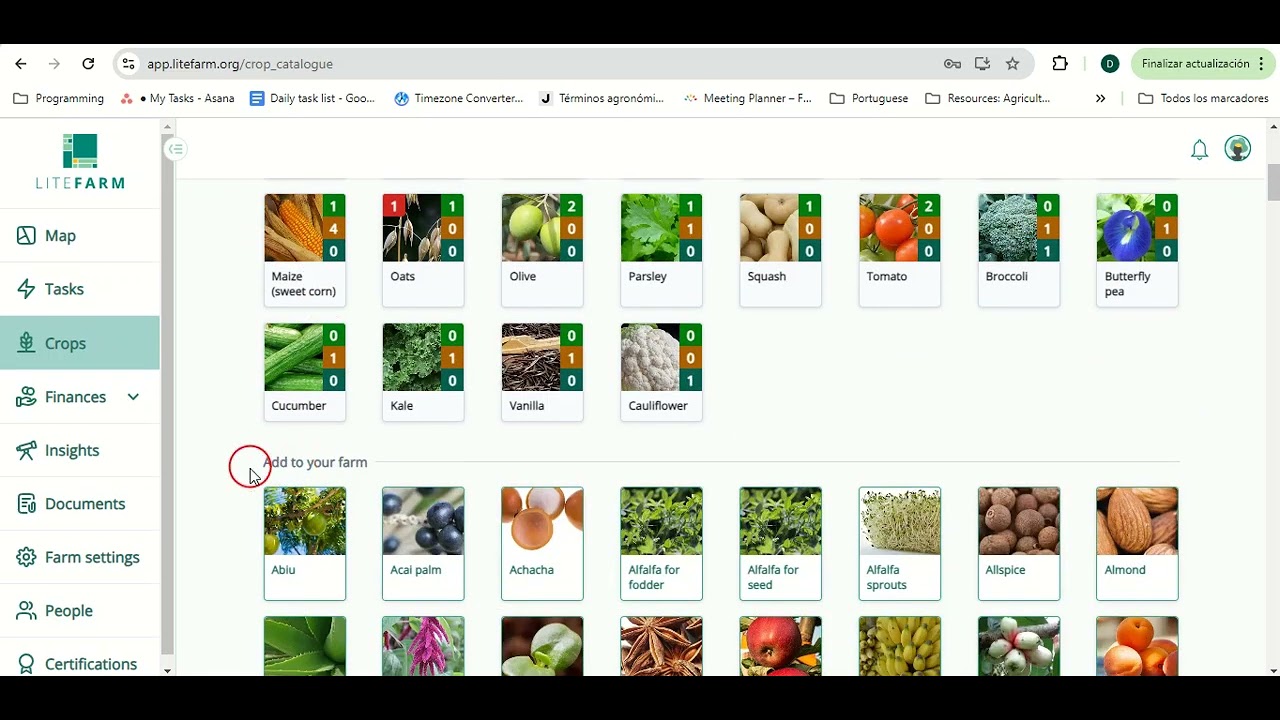1280x720 pixels.
Task: Open the Vanilla crop card
Action: (542, 372)
